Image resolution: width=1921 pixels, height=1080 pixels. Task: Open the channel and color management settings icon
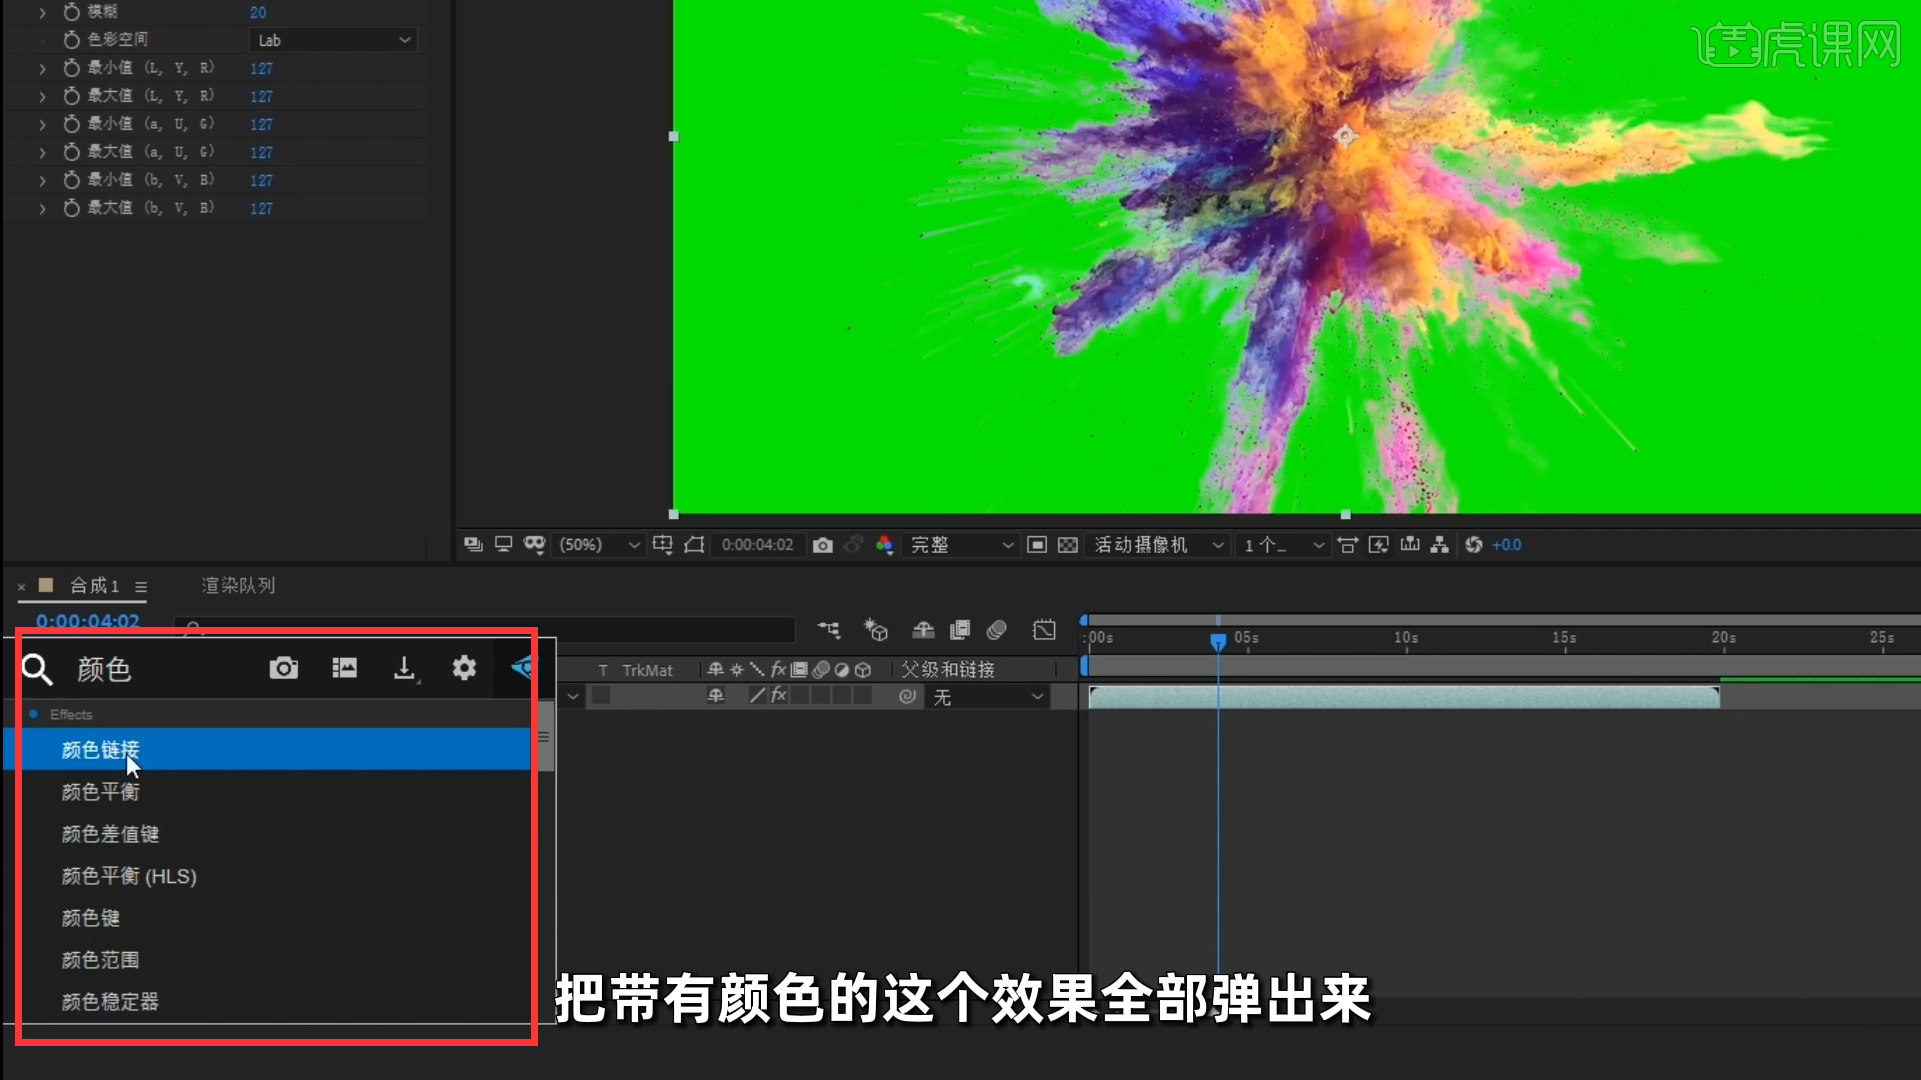(884, 545)
